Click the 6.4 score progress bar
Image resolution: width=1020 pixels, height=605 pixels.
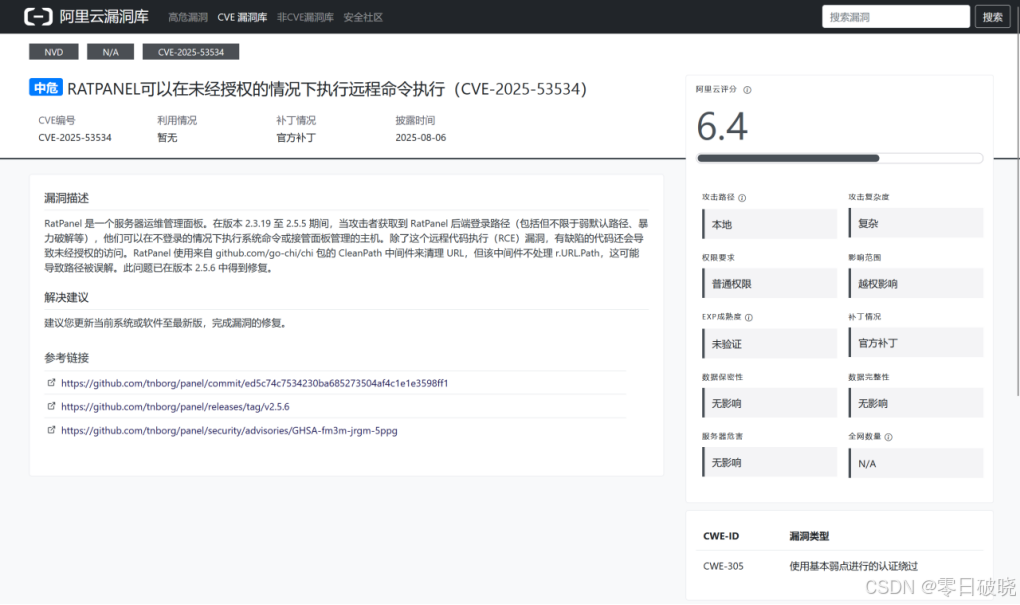[x=840, y=158]
